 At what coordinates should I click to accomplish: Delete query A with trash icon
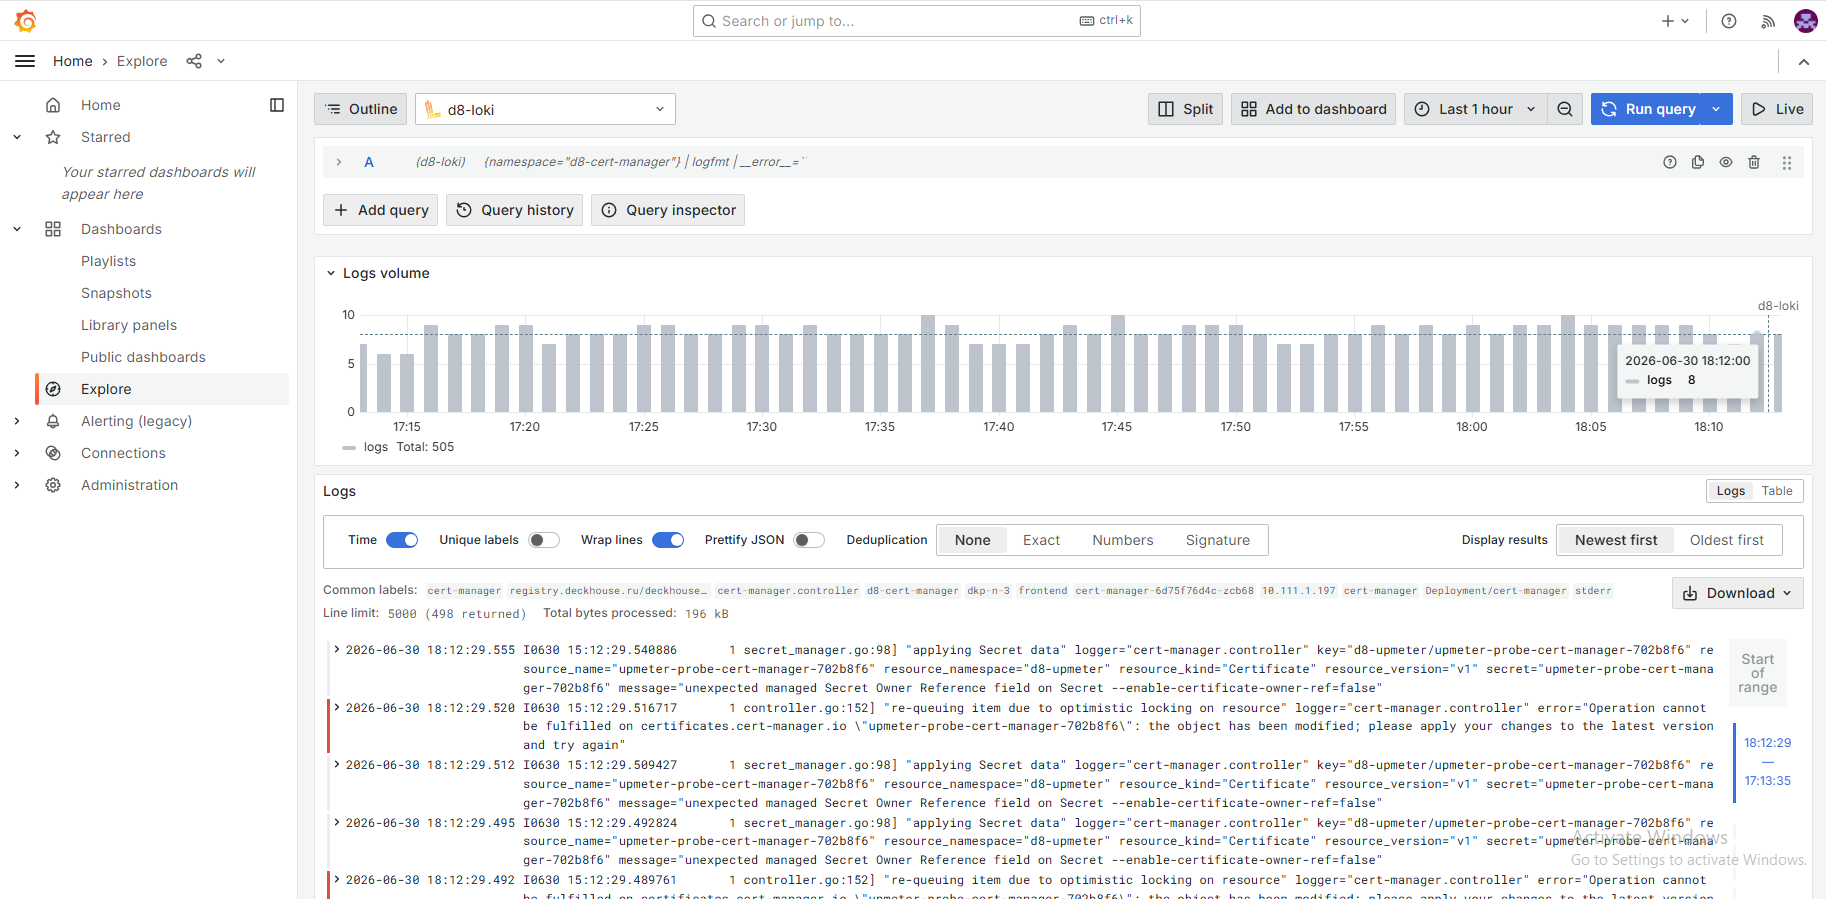[x=1754, y=162]
